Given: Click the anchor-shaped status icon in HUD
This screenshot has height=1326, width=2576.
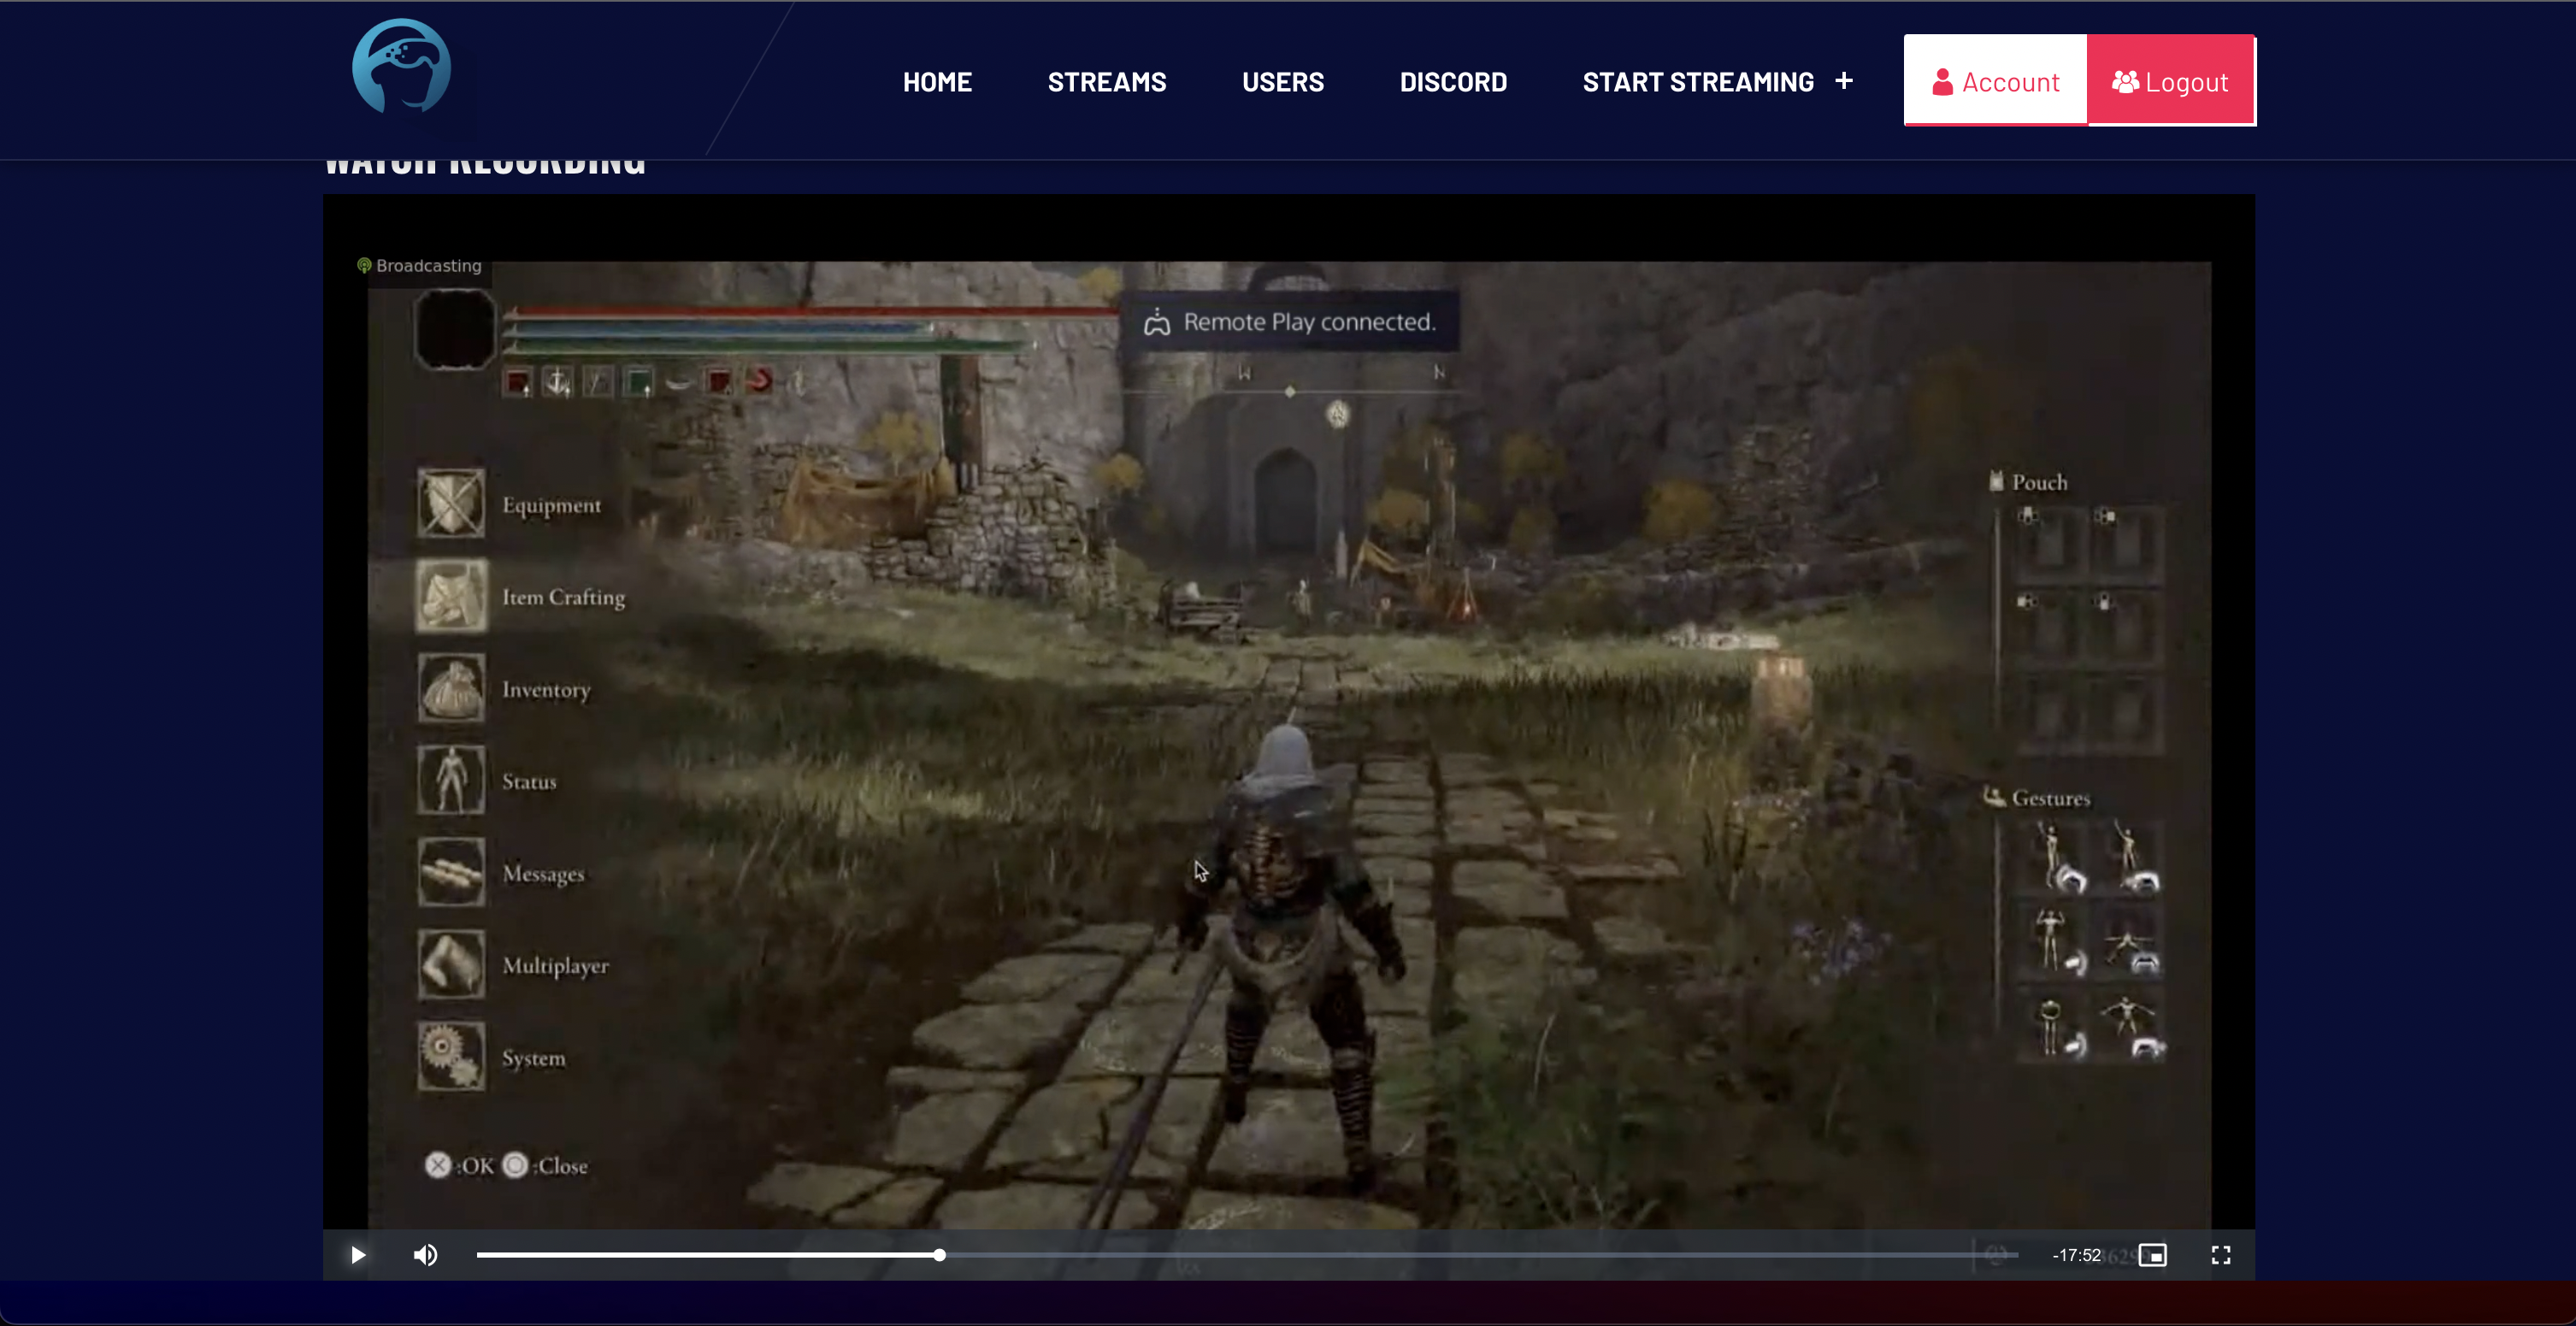Looking at the screenshot, I should click(x=557, y=382).
